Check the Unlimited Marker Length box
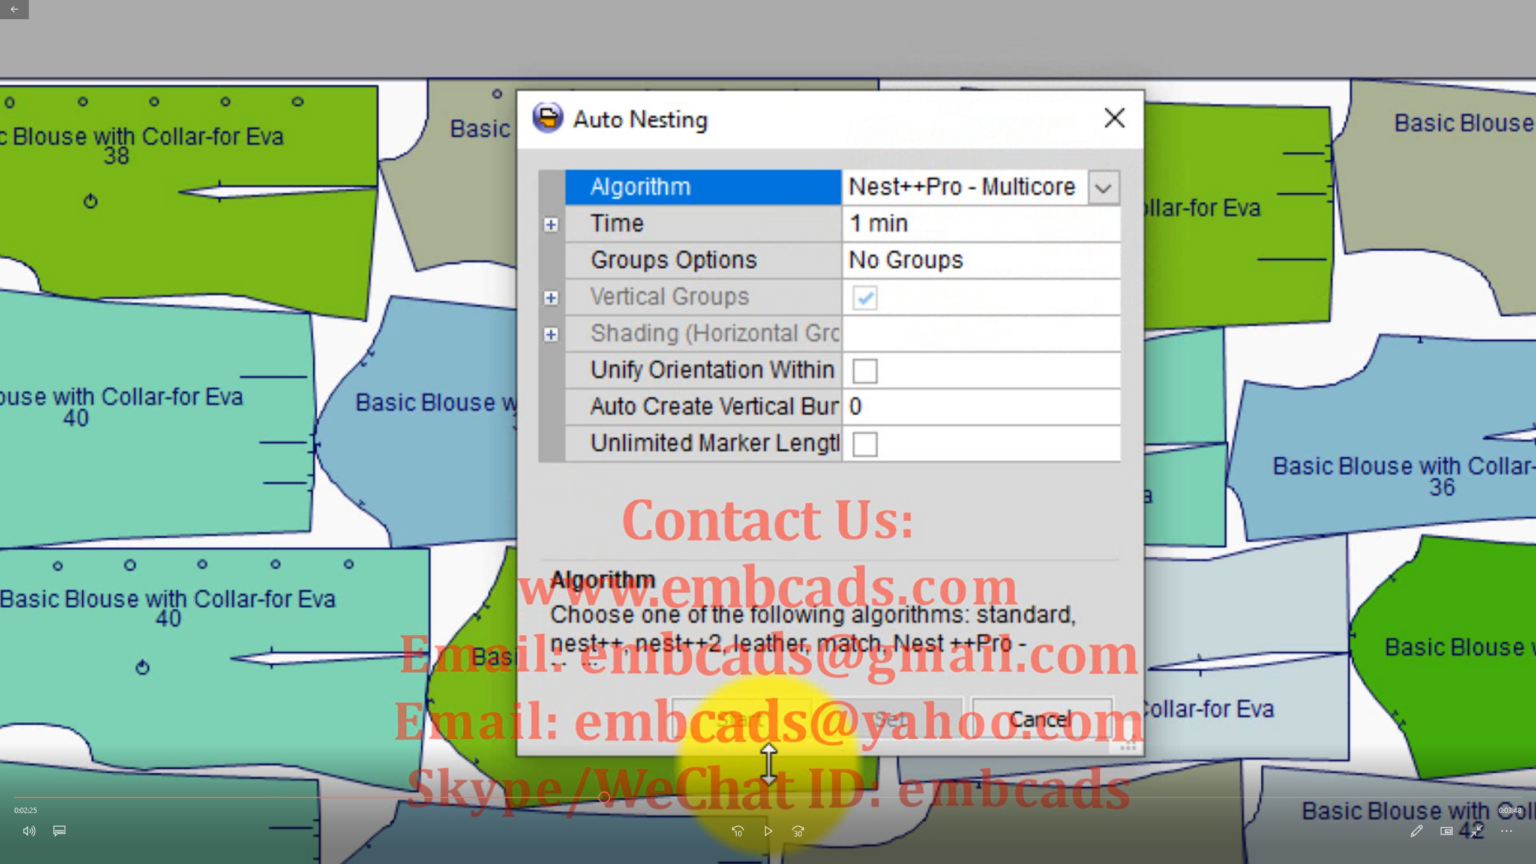The height and width of the screenshot is (864, 1536). click(865, 444)
